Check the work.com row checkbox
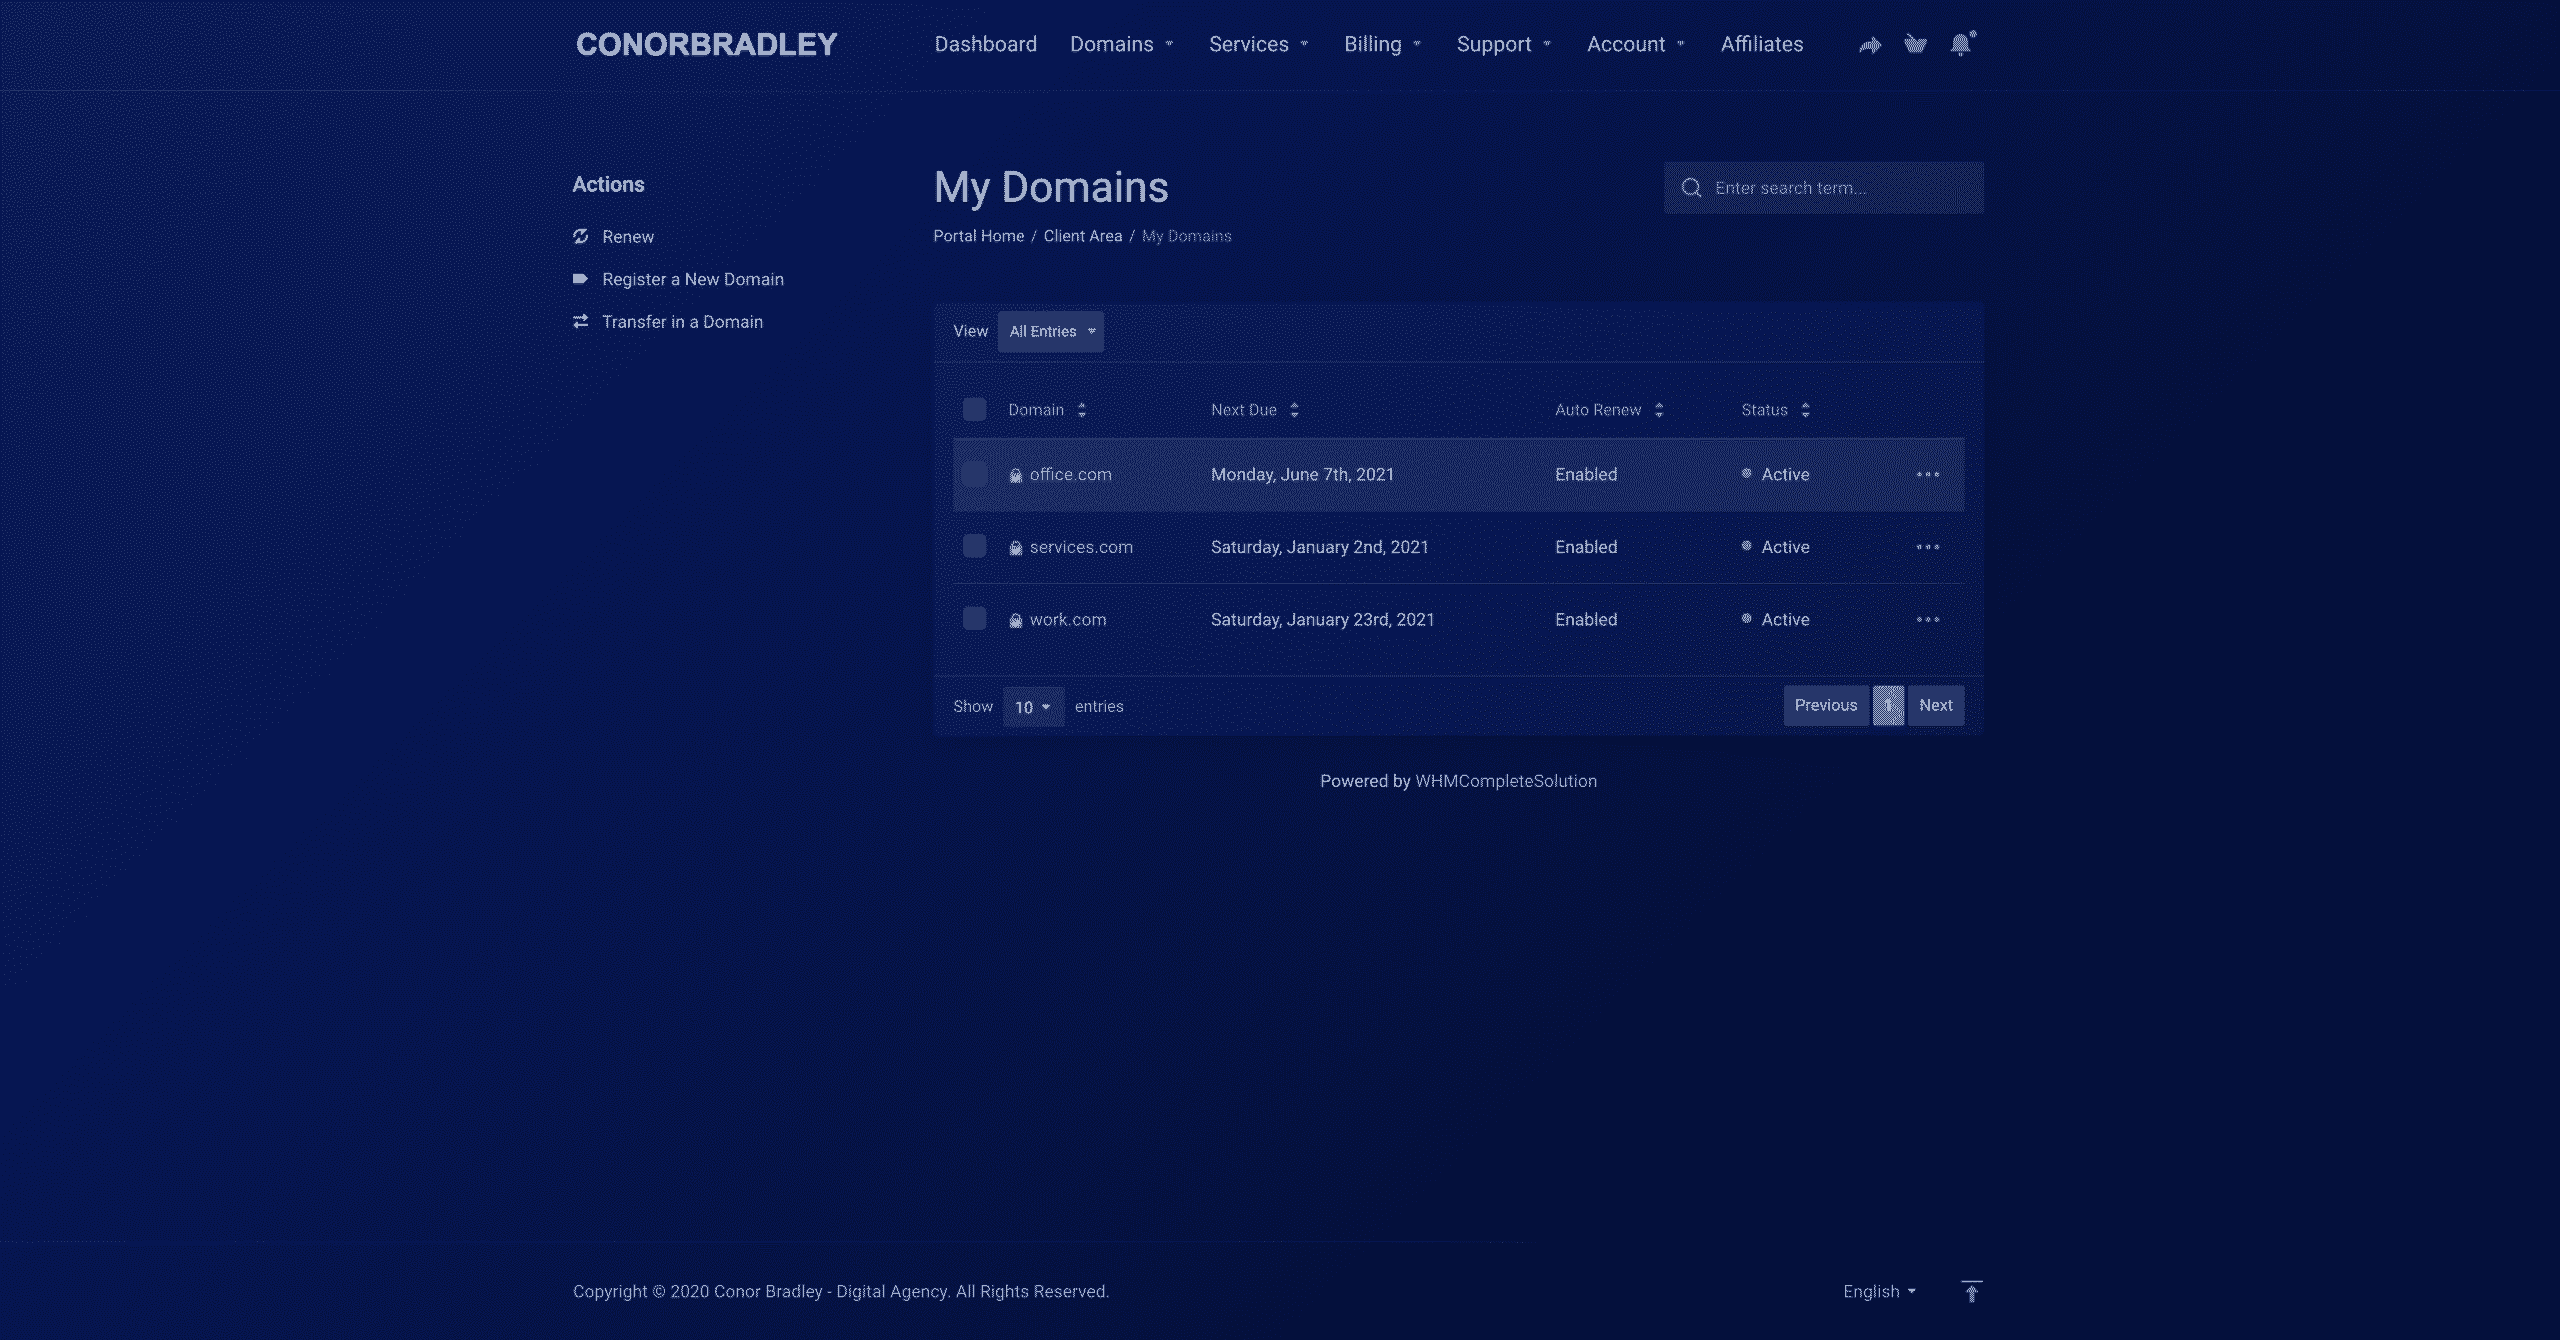The width and height of the screenshot is (2560, 1340). point(974,619)
